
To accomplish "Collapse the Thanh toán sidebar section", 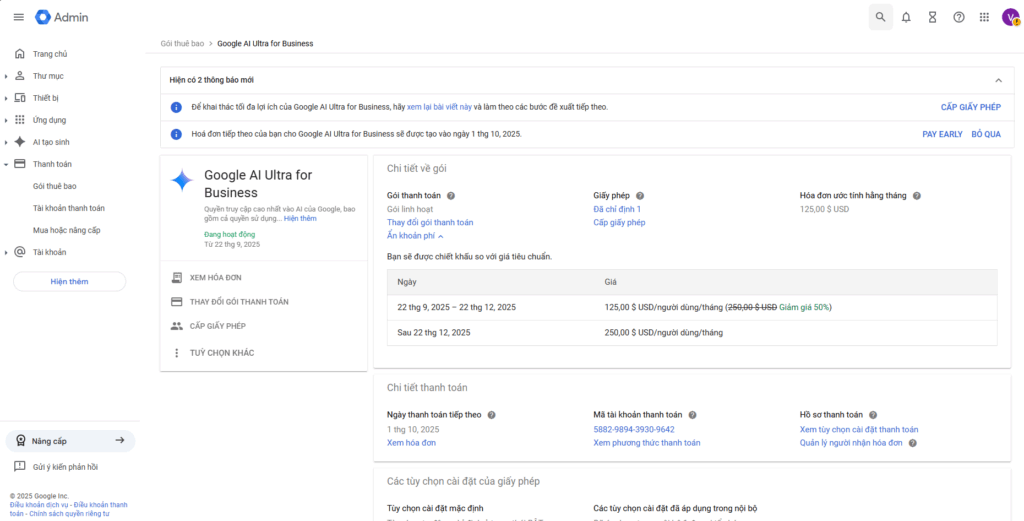I will click(6, 164).
